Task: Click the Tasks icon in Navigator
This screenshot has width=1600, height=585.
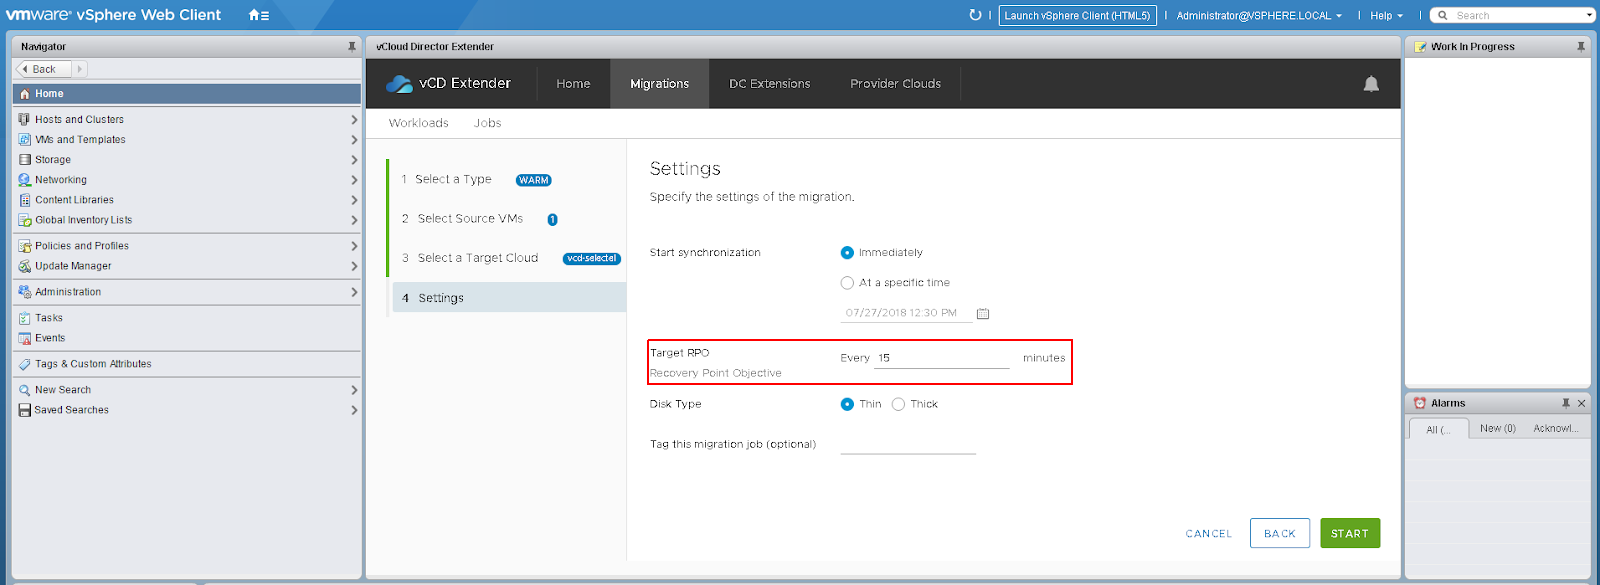Action: tap(24, 318)
